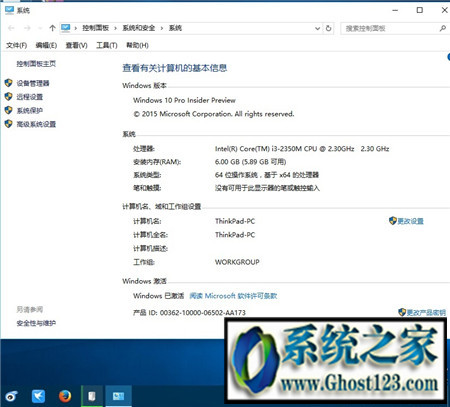
Task: Open Device Manager (设备管理器) sidebar link
Action: (33, 83)
